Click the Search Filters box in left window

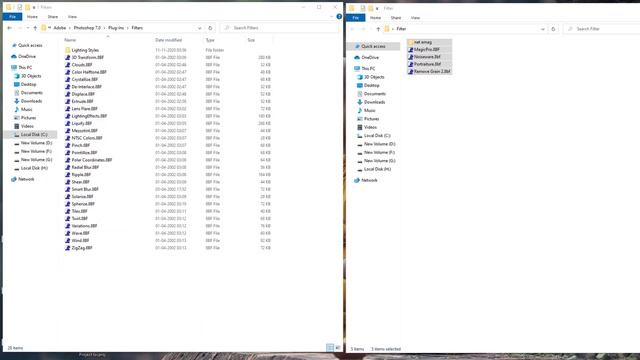click(x=280, y=28)
